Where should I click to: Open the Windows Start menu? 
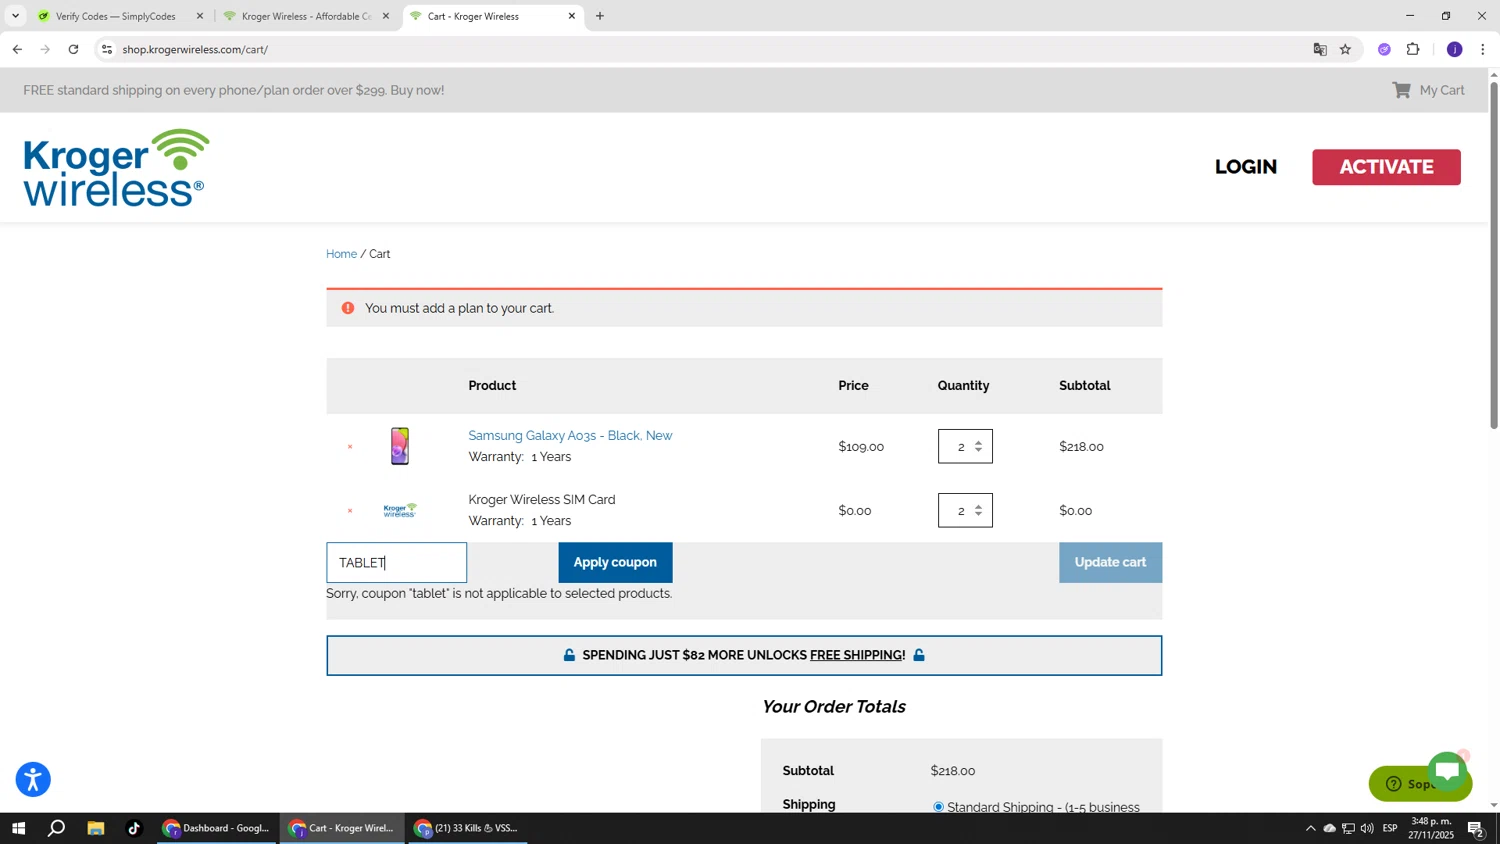[x=18, y=828]
